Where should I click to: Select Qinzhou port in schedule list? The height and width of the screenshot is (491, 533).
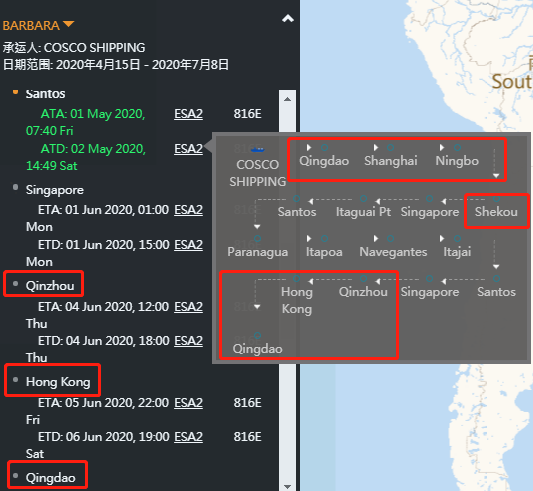click(x=50, y=286)
